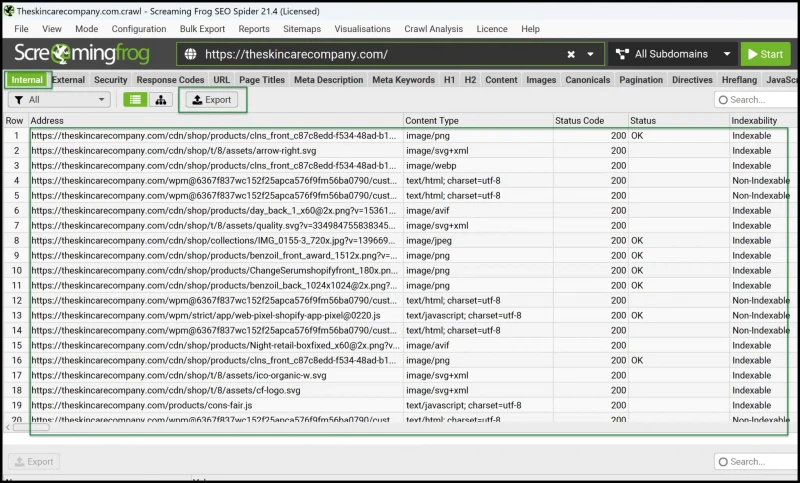Open the All Subdomains dropdown
The width and height of the screenshot is (800, 483).
point(672,54)
